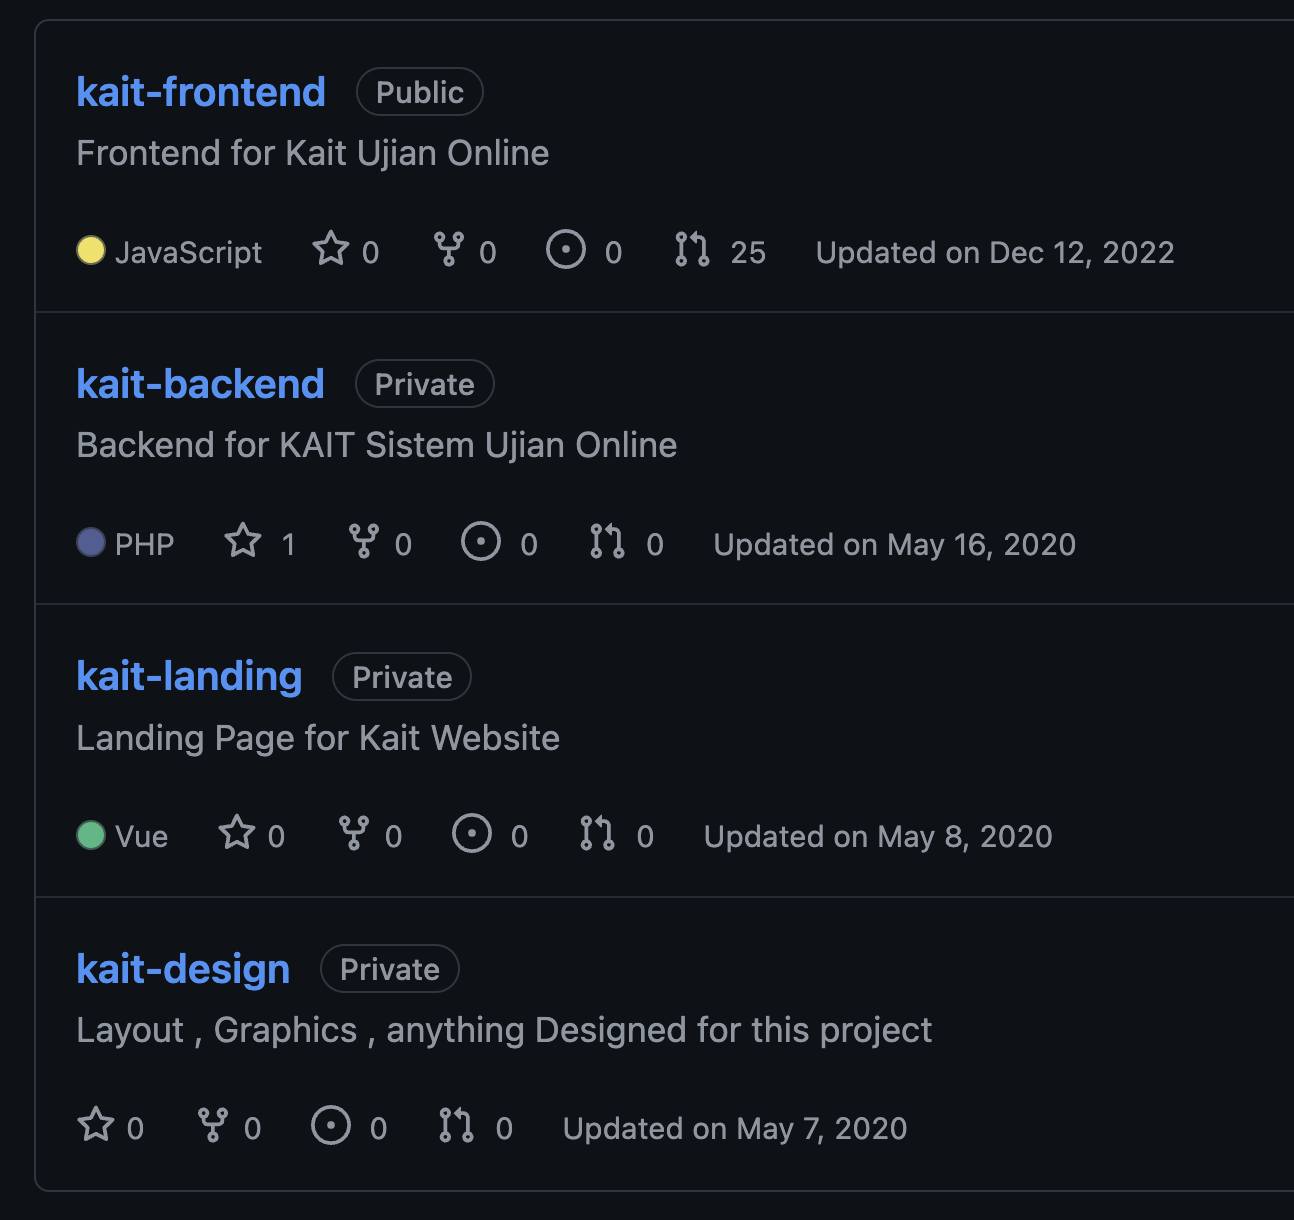Click the pull request icon for kait-backend
This screenshot has width=1294, height=1220.
(x=607, y=541)
